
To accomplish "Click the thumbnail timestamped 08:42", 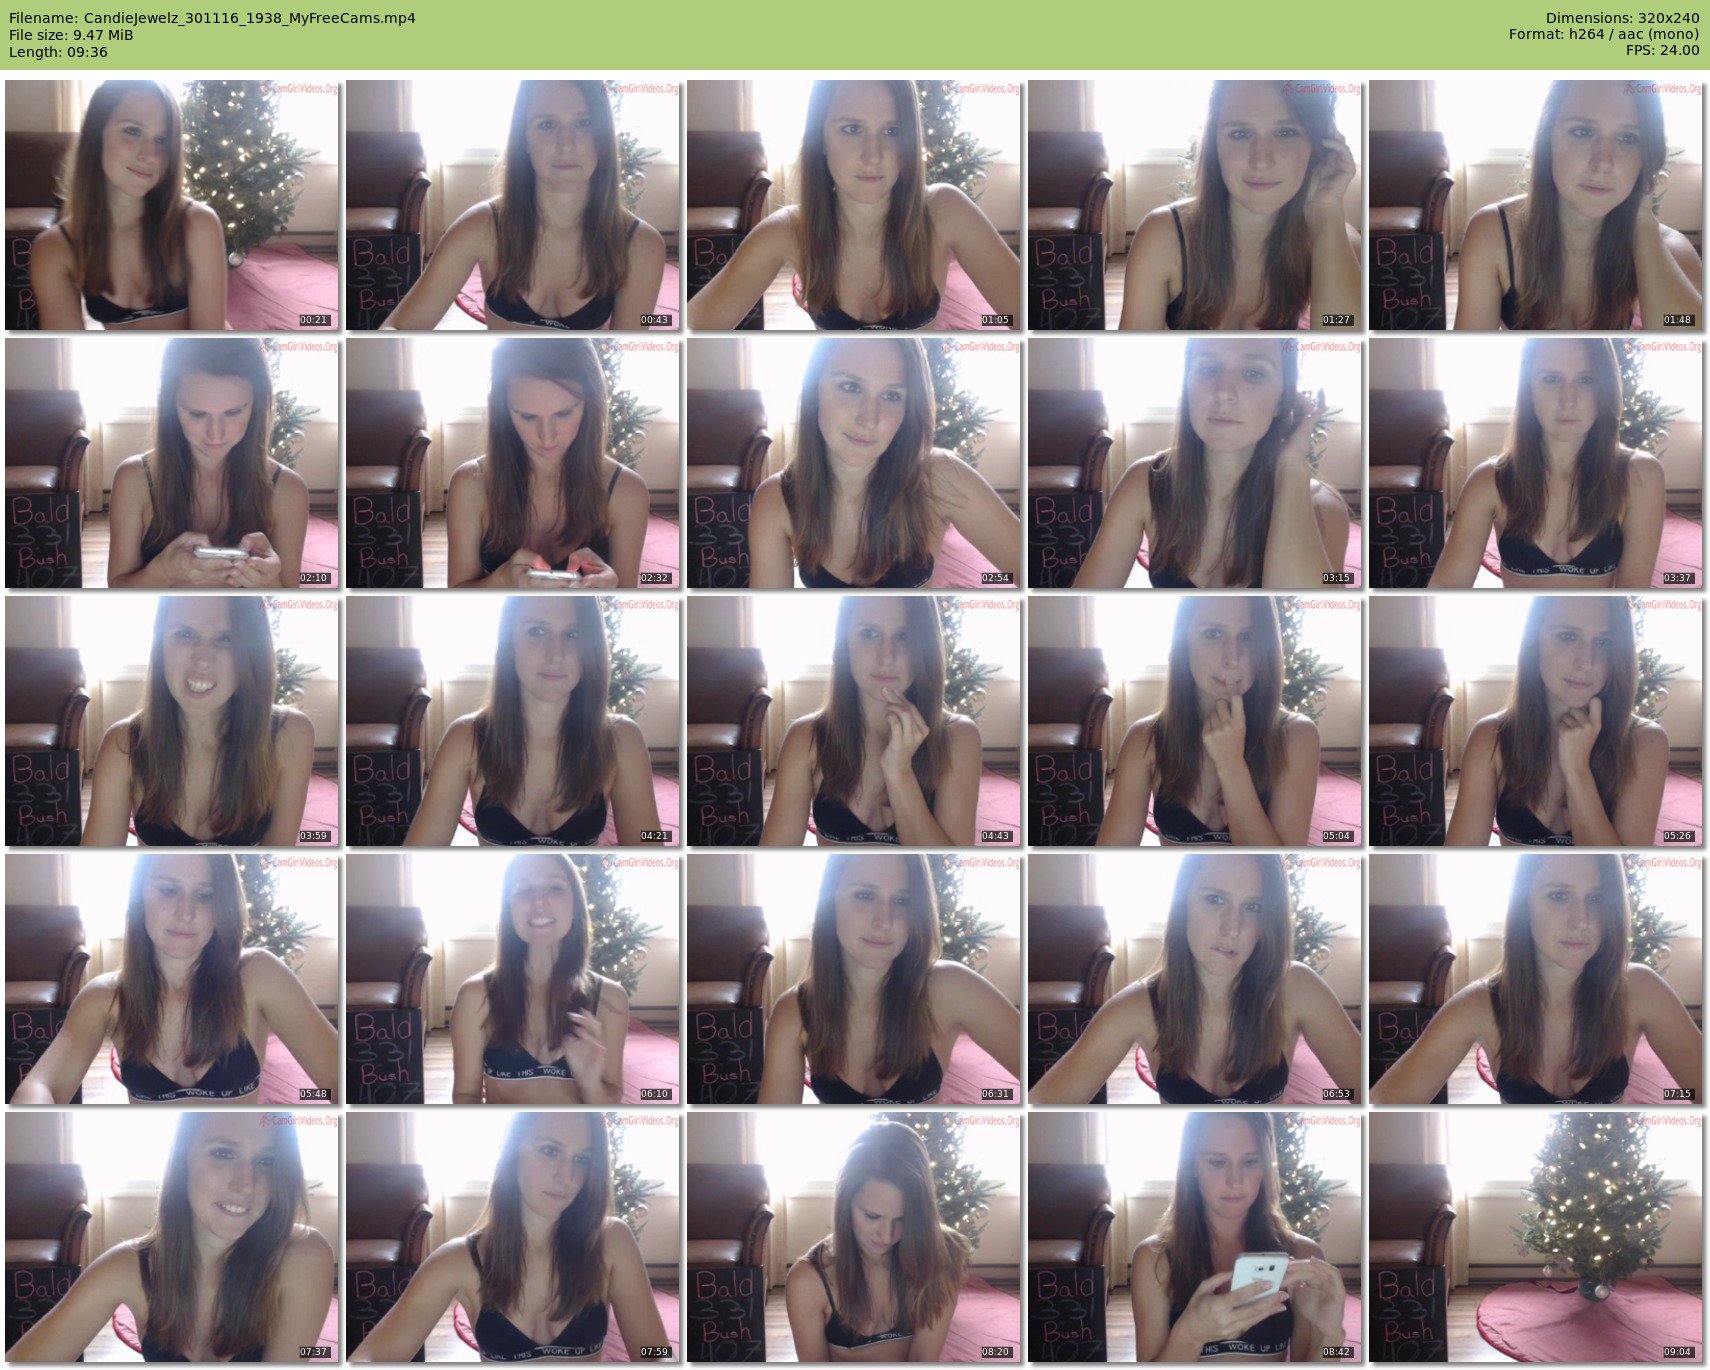I will (1195, 1237).
